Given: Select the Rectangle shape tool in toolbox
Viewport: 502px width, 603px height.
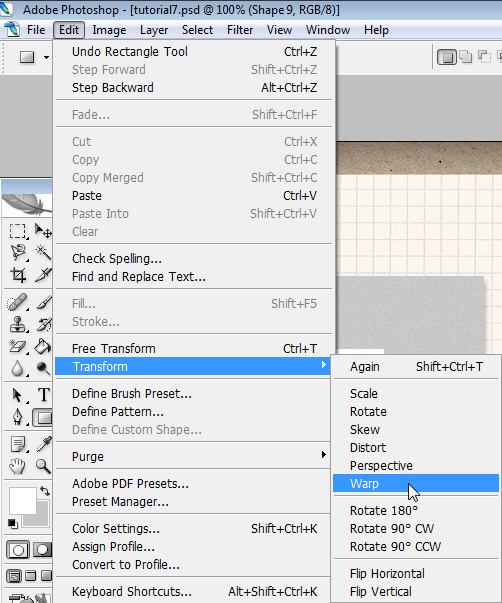Looking at the screenshot, I should tap(43, 418).
